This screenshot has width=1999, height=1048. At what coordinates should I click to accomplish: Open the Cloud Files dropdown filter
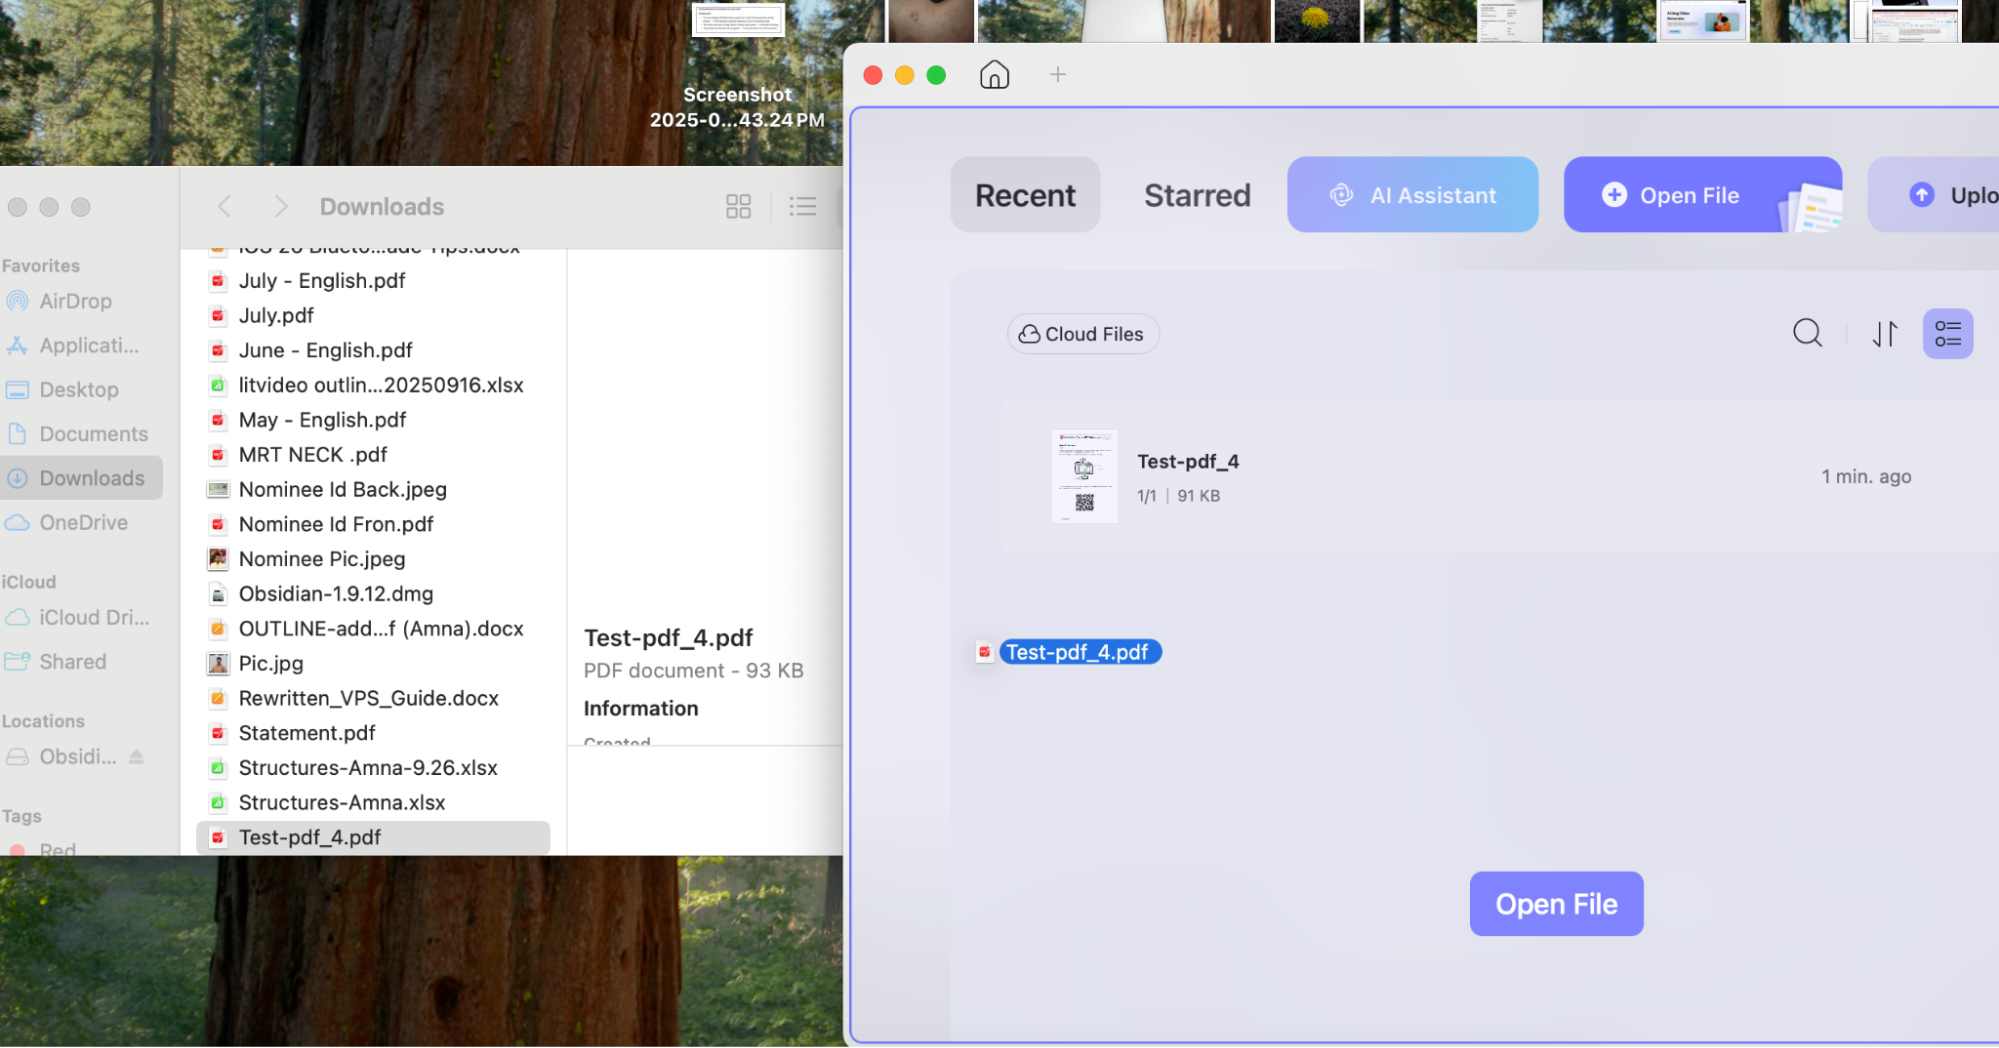(x=1082, y=333)
